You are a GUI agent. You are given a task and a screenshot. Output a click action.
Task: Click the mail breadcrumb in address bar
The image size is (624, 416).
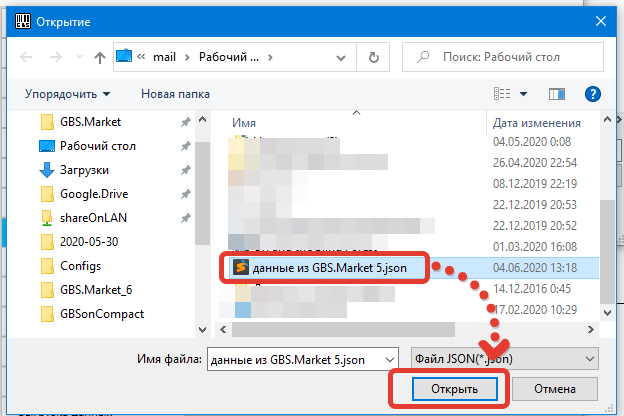[x=164, y=57]
